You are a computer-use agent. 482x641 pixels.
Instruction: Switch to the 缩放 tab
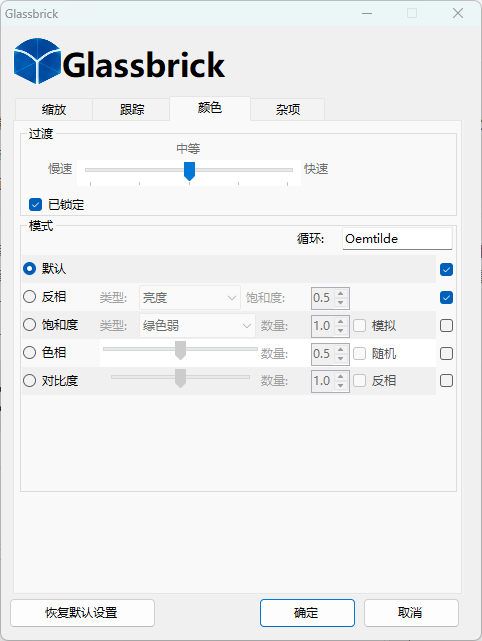54,110
